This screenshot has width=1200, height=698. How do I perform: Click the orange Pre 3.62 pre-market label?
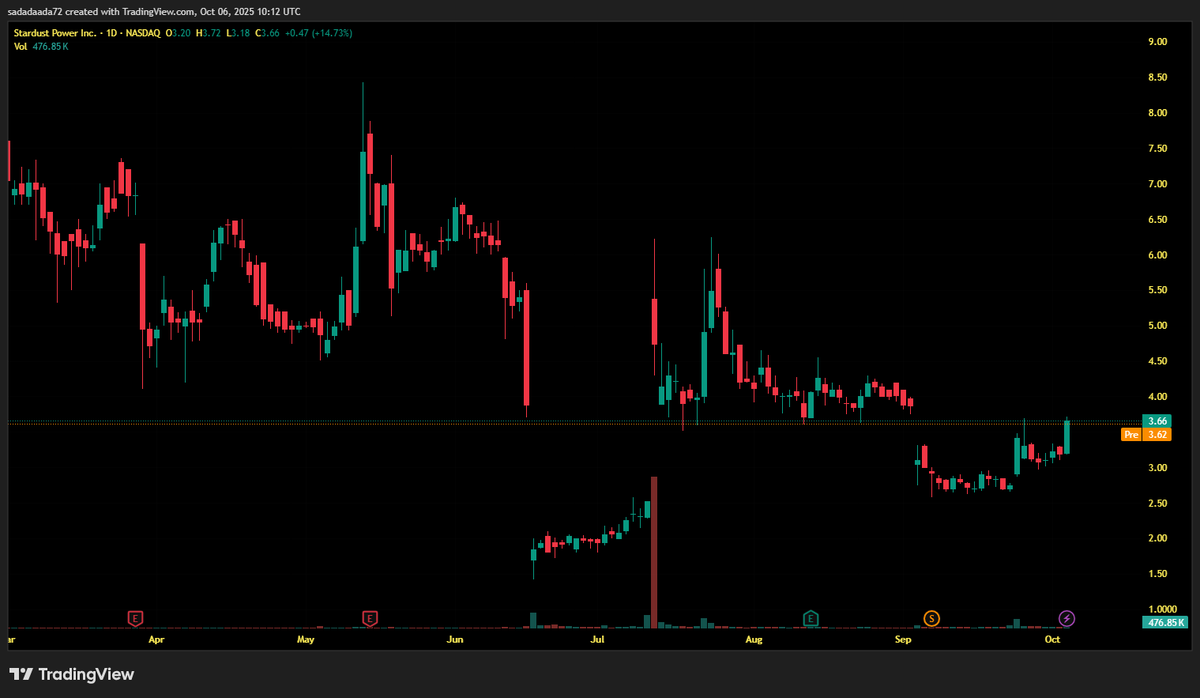tap(1146, 435)
